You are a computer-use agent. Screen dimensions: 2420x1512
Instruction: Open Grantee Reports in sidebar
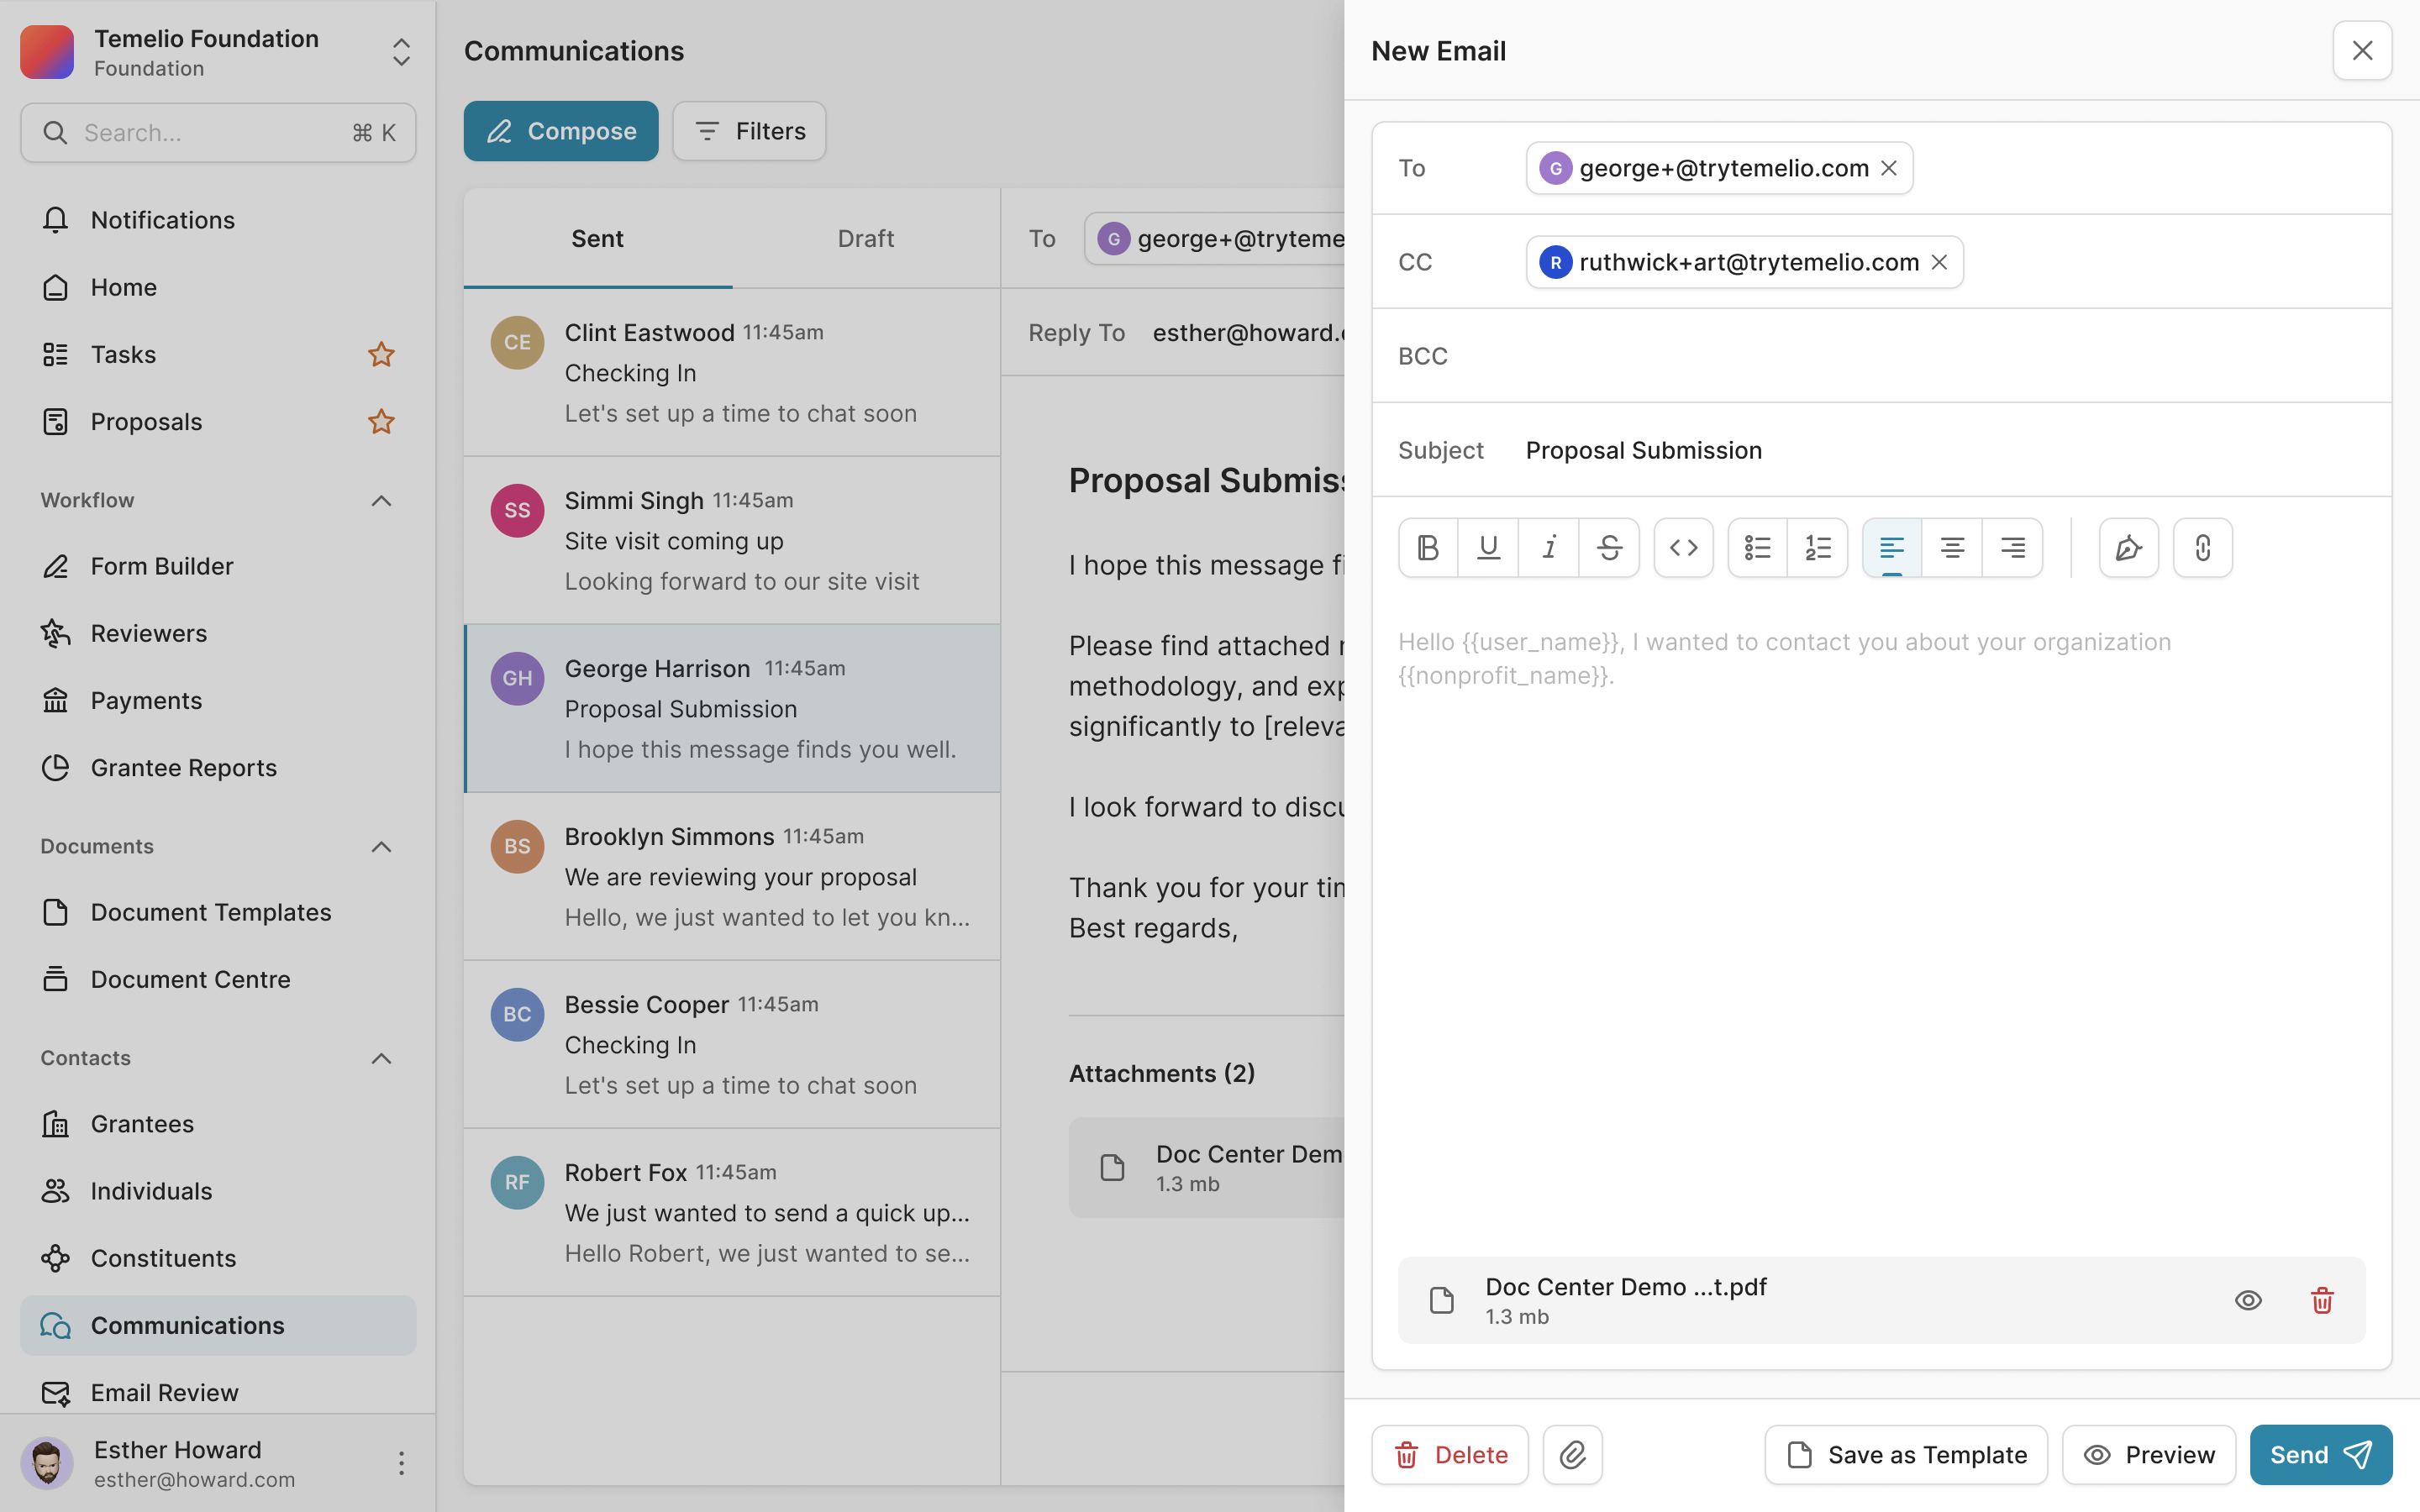point(184,768)
